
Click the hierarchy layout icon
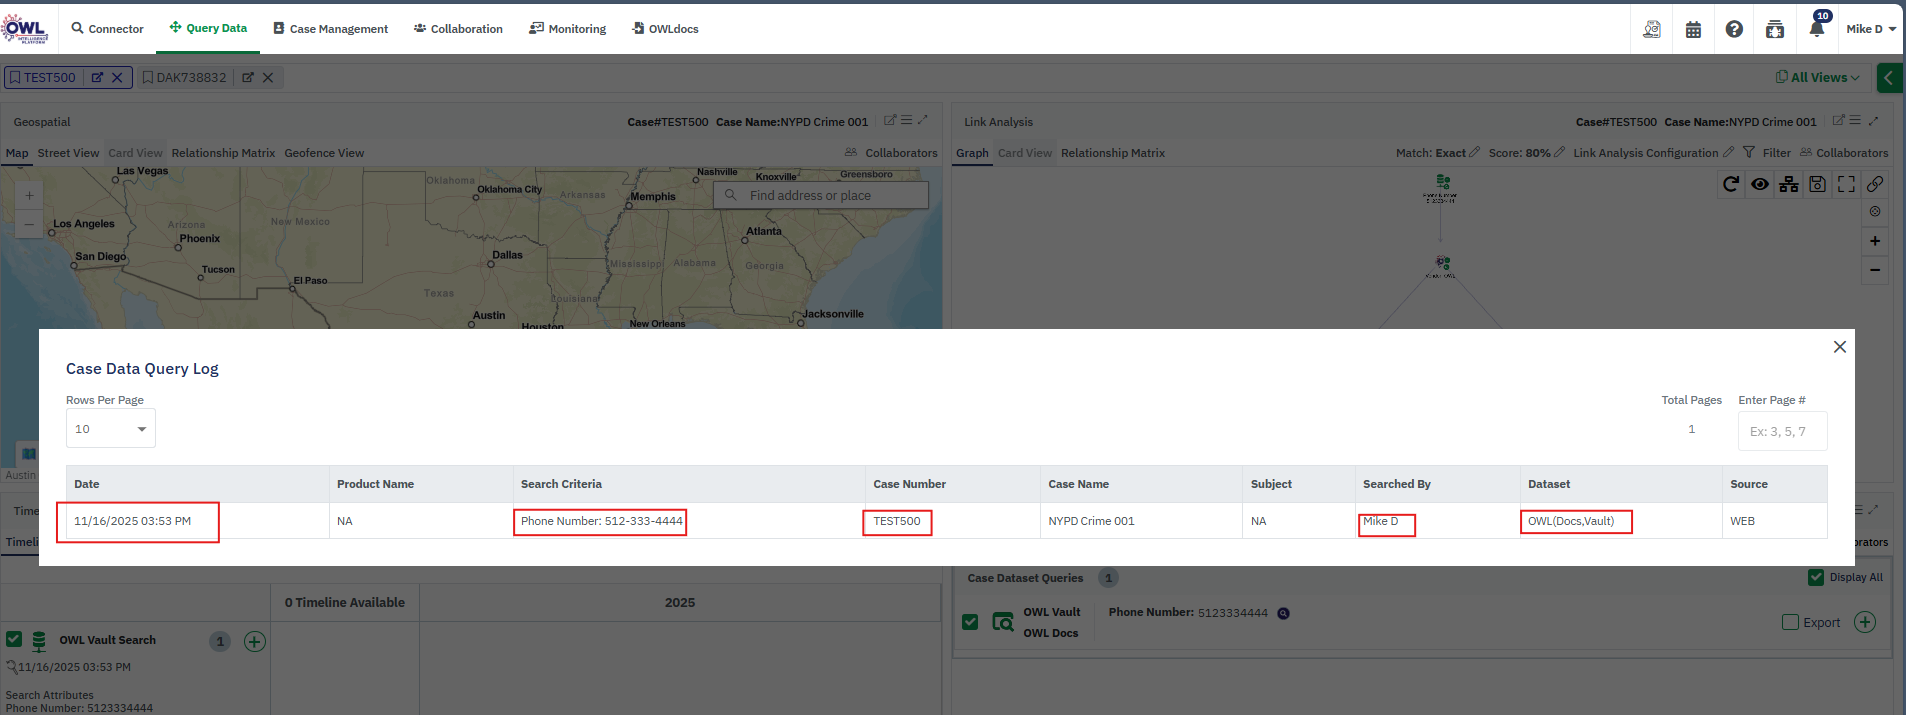point(1789,184)
